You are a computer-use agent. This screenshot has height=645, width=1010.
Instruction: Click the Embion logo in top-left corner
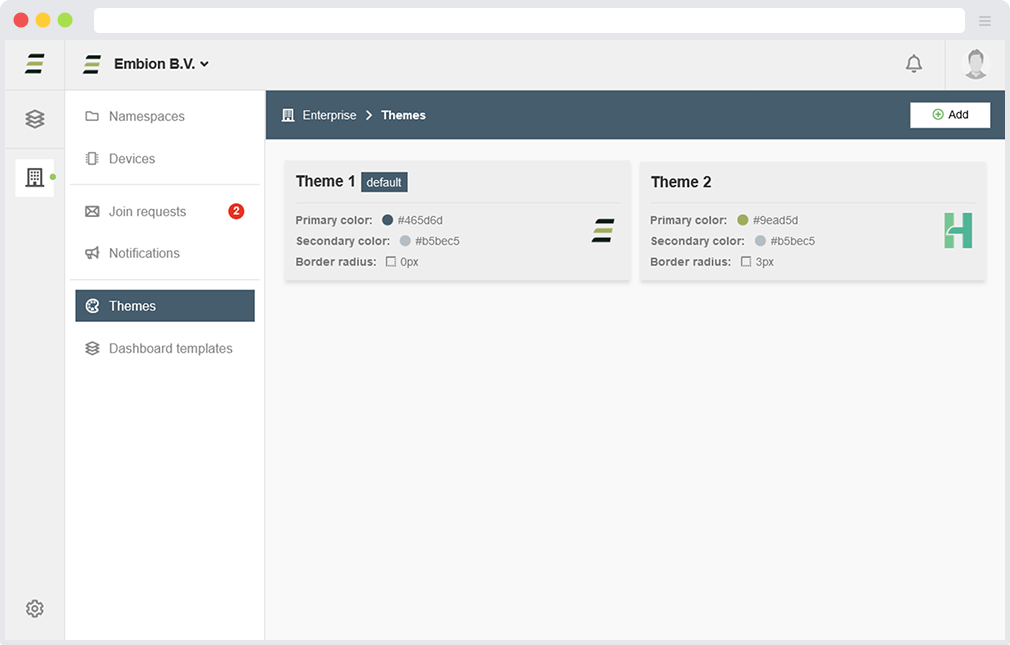coord(35,64)
